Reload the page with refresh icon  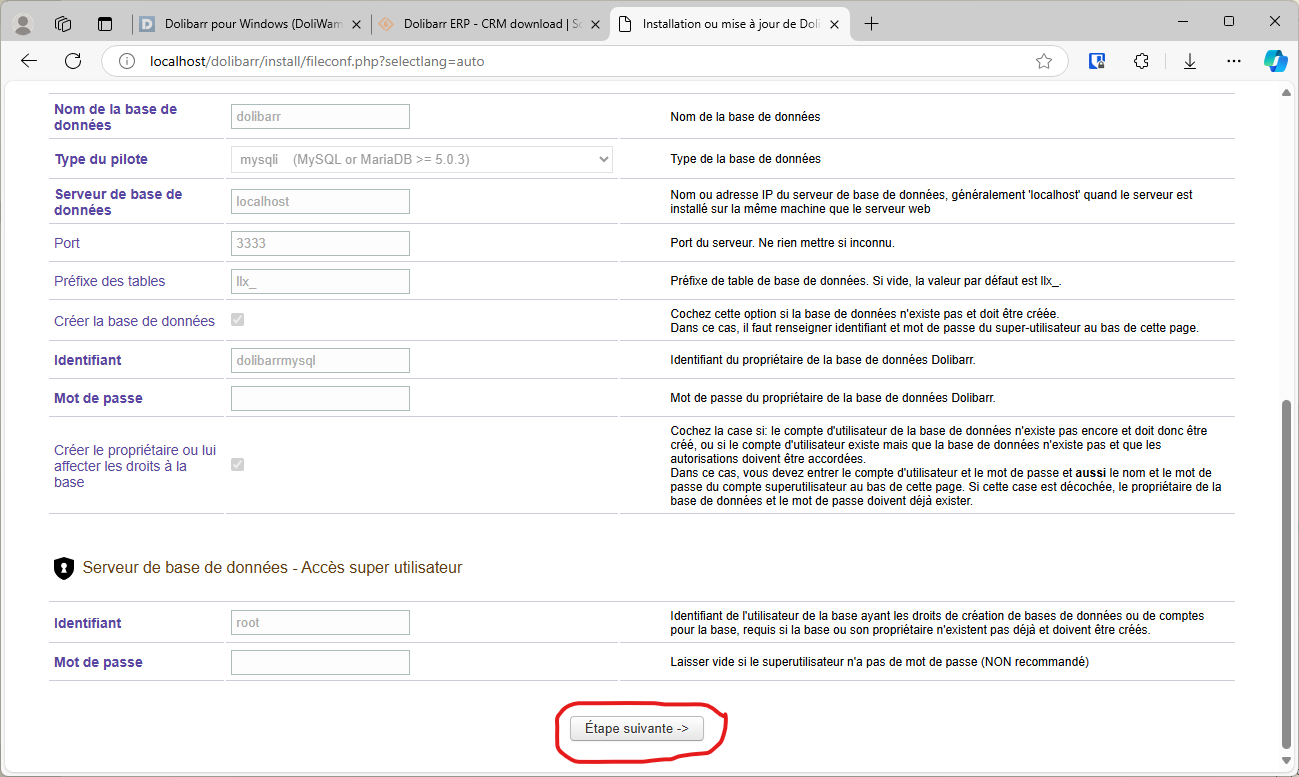[x=73, y=61]
